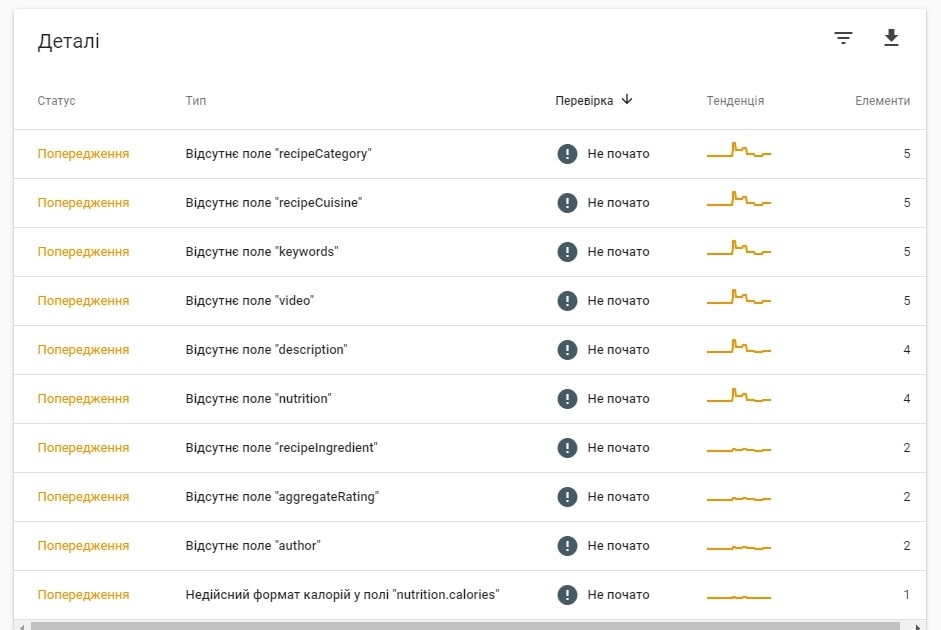The image size is (941, 630).
Task: Open the missing "recipeCuisine" field warning
Action: (273, 203)
